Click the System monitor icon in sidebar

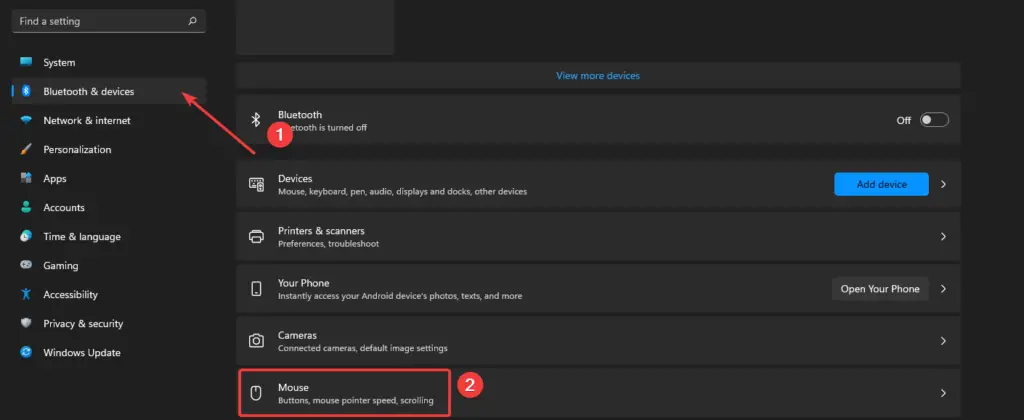(26, 62)
